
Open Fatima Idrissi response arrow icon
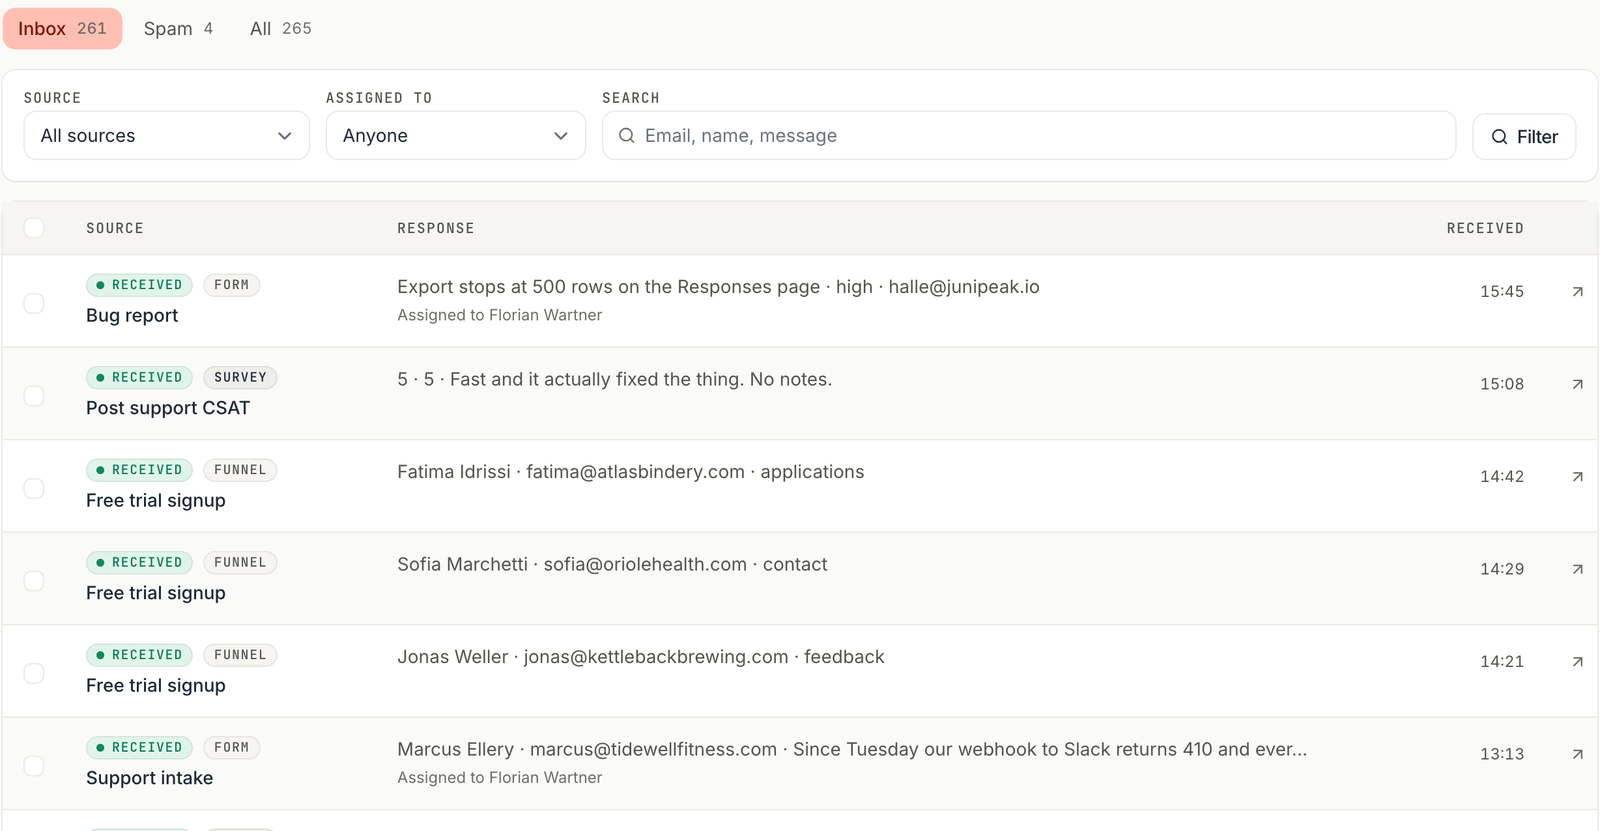coord(1577,477)
